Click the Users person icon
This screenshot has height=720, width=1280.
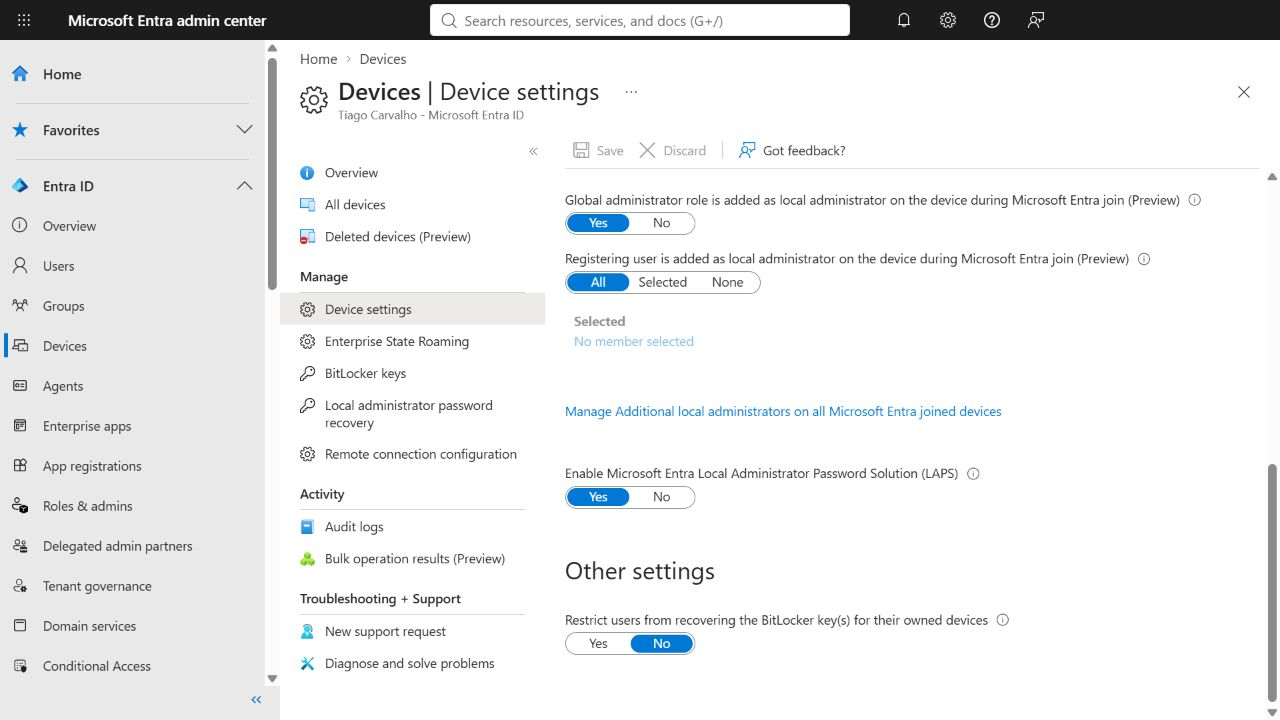[20, 266]
